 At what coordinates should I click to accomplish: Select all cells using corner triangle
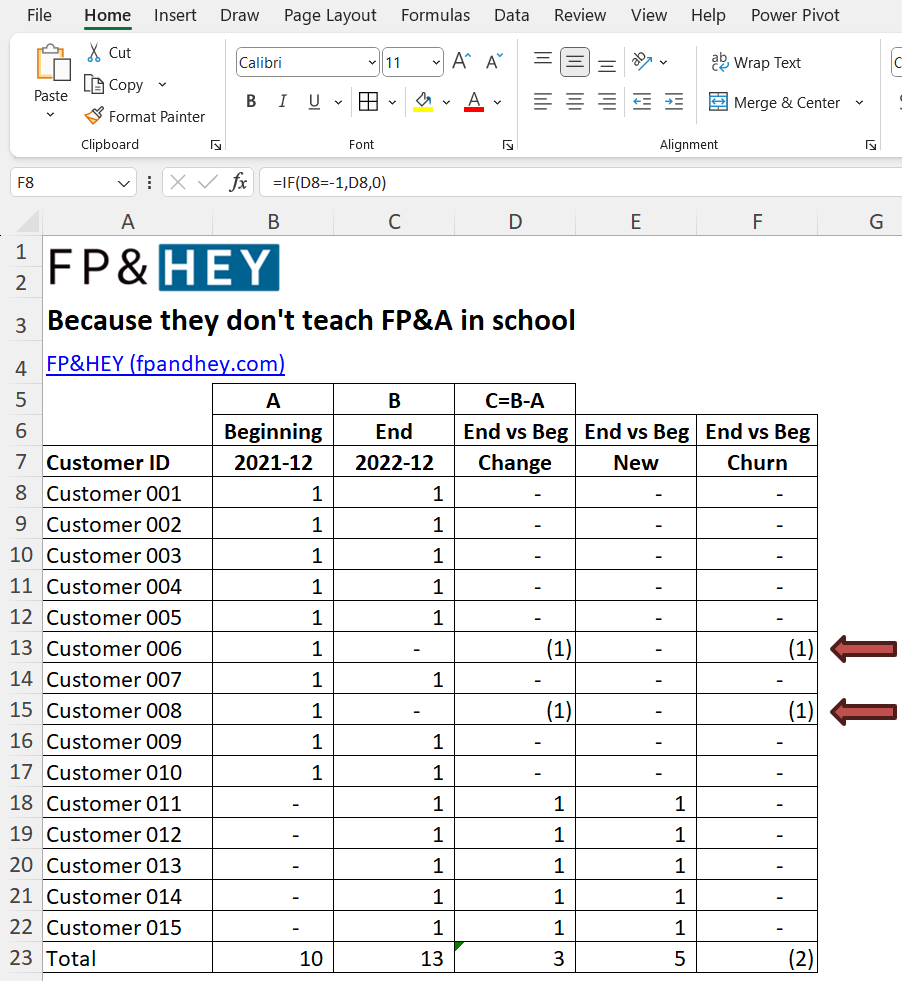tap(27, 221)
